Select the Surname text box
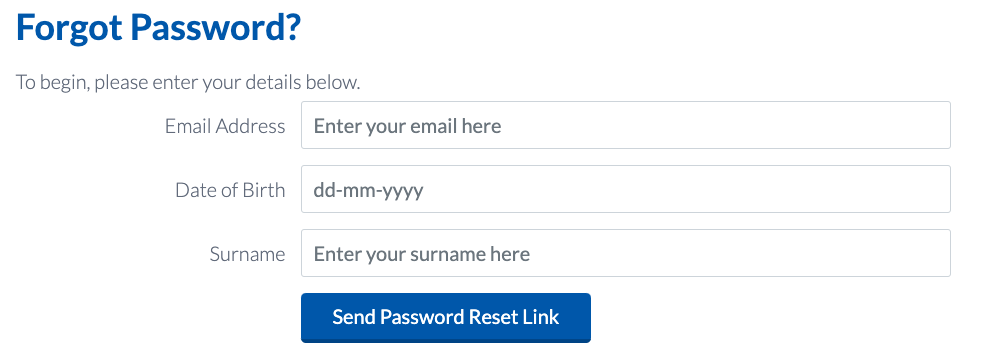The image size is (988, 360). click(x=626, y=253)
